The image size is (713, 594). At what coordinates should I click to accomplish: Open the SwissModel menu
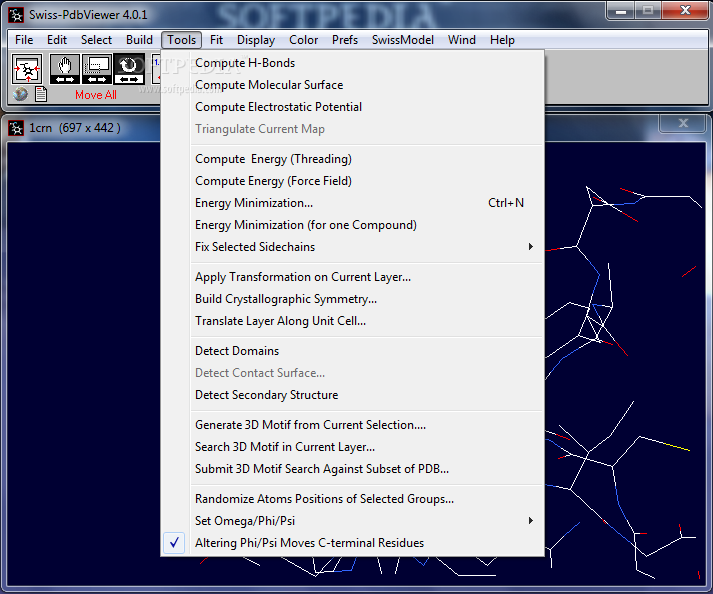(402, 40)
